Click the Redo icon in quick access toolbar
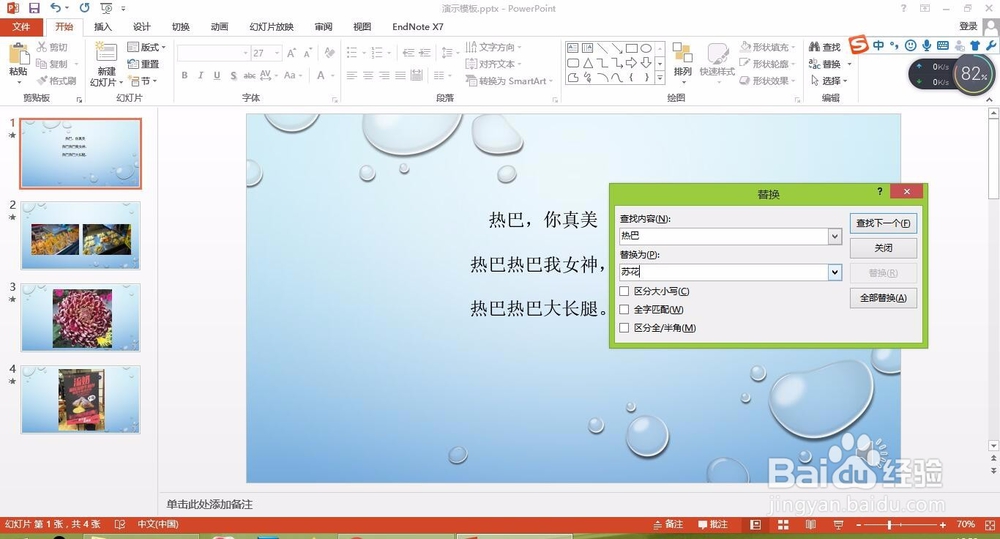Screen dimensions: 1000x539 [x=84, y=8]
